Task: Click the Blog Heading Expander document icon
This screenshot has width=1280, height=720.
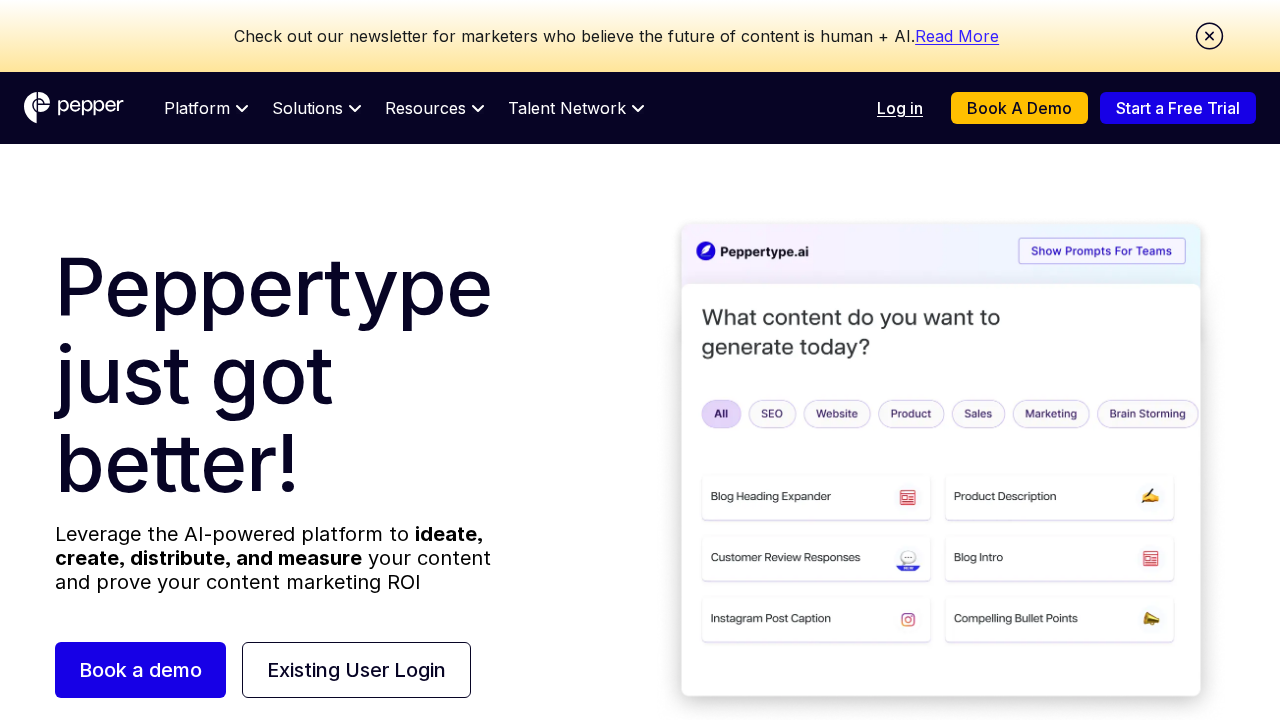Action: click(907, 495)
